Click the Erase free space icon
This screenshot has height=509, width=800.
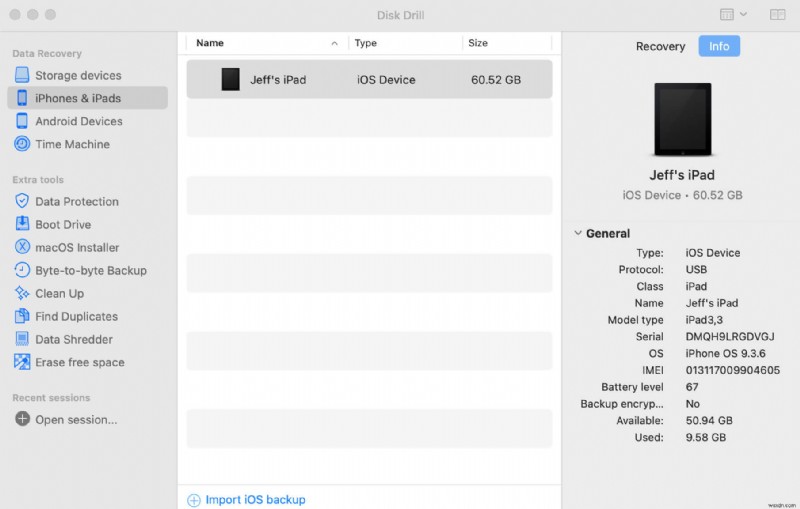(22, 362)
